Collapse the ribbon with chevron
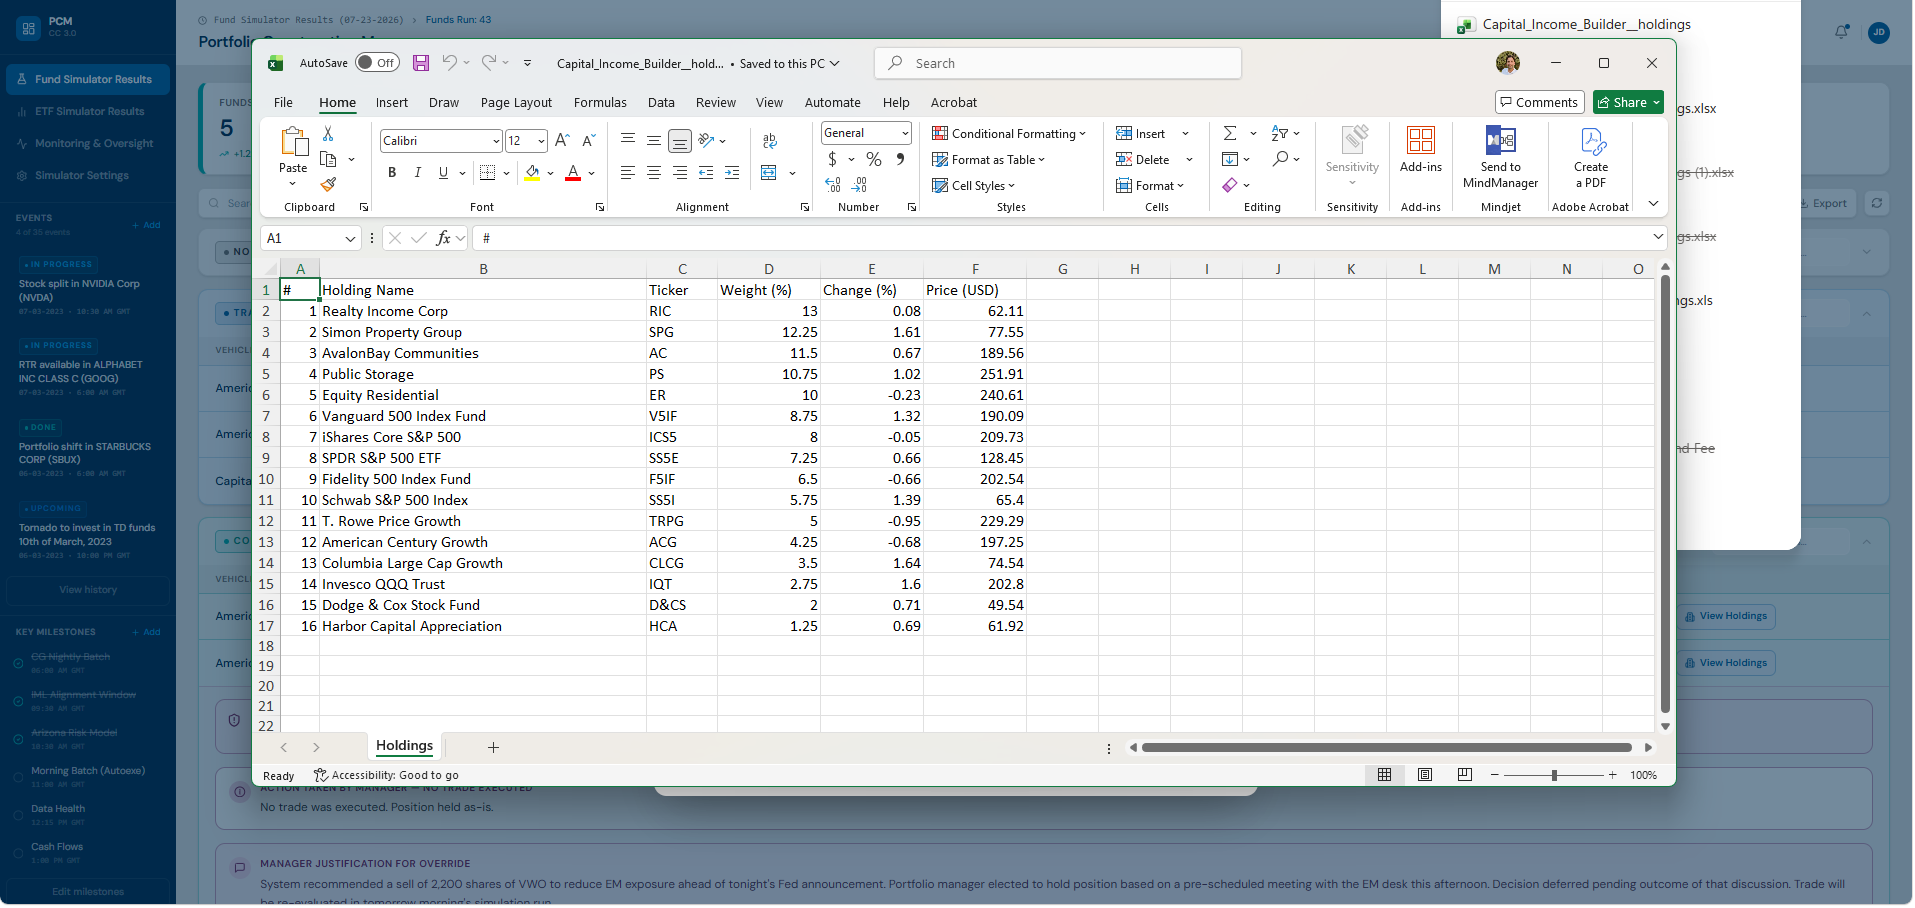1915x908 pixels. point(1653,204)
